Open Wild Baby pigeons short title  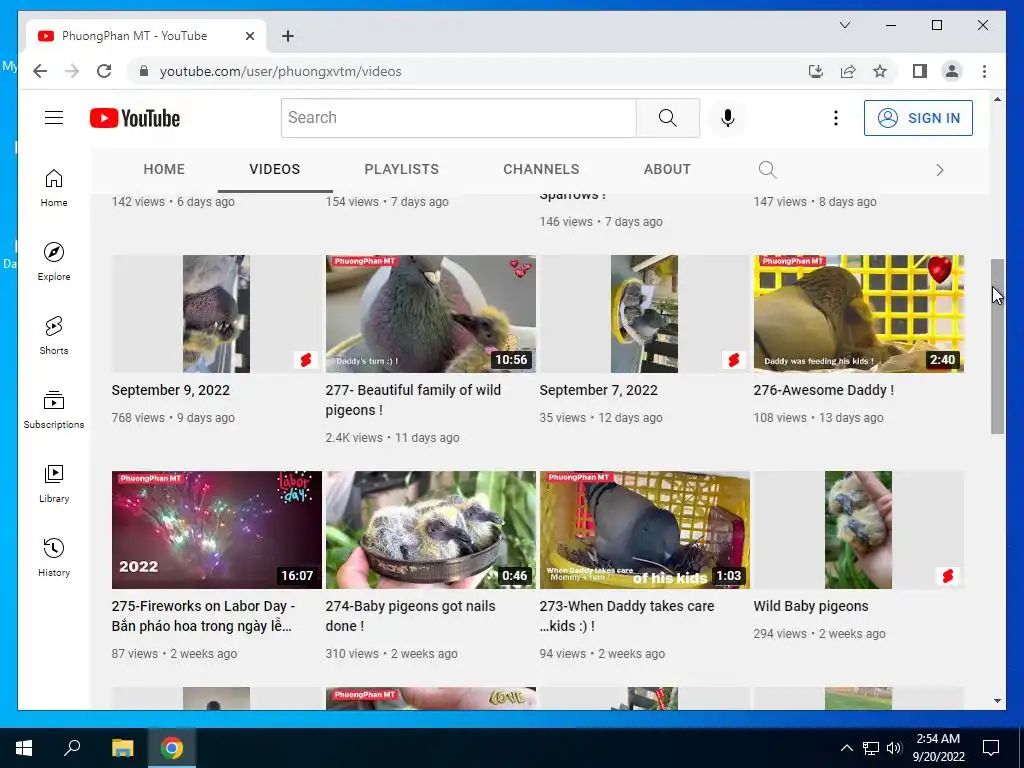pyautogui.click(x=810, y=606)
